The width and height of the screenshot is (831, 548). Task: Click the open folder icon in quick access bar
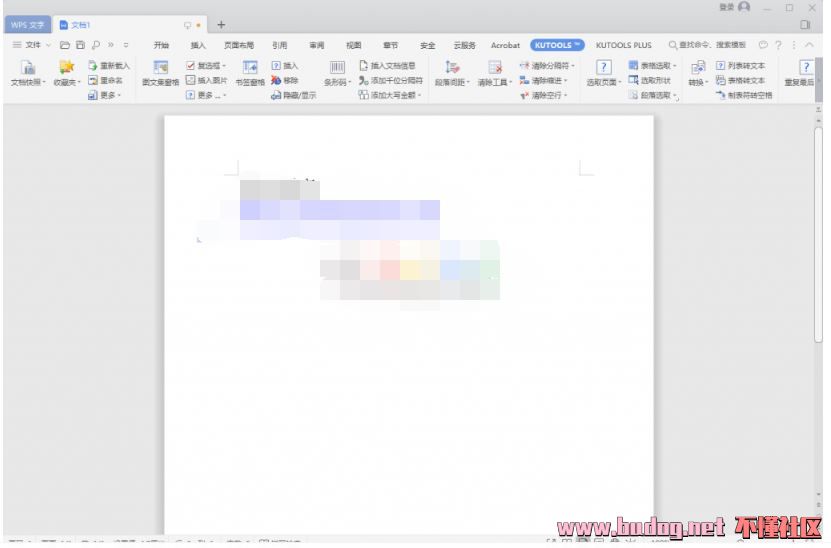65,45
